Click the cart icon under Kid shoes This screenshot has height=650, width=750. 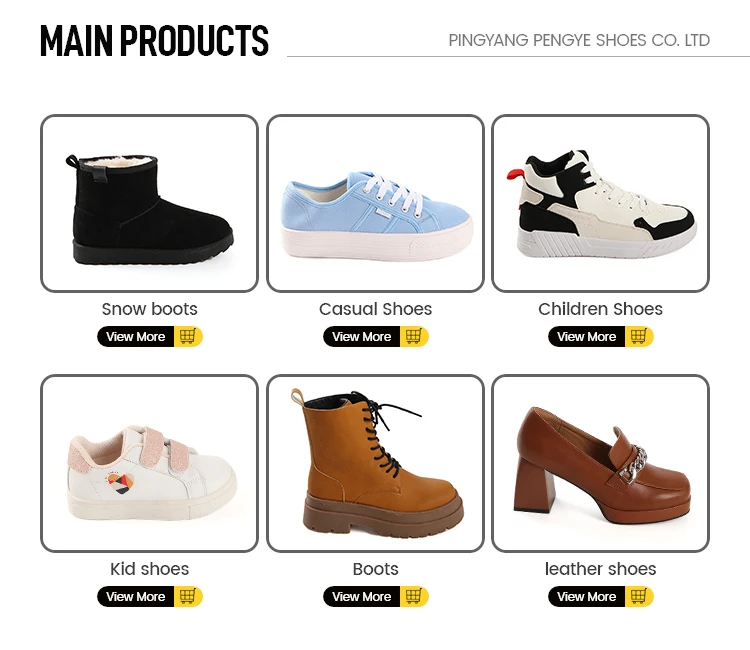(x=187, y=597)
